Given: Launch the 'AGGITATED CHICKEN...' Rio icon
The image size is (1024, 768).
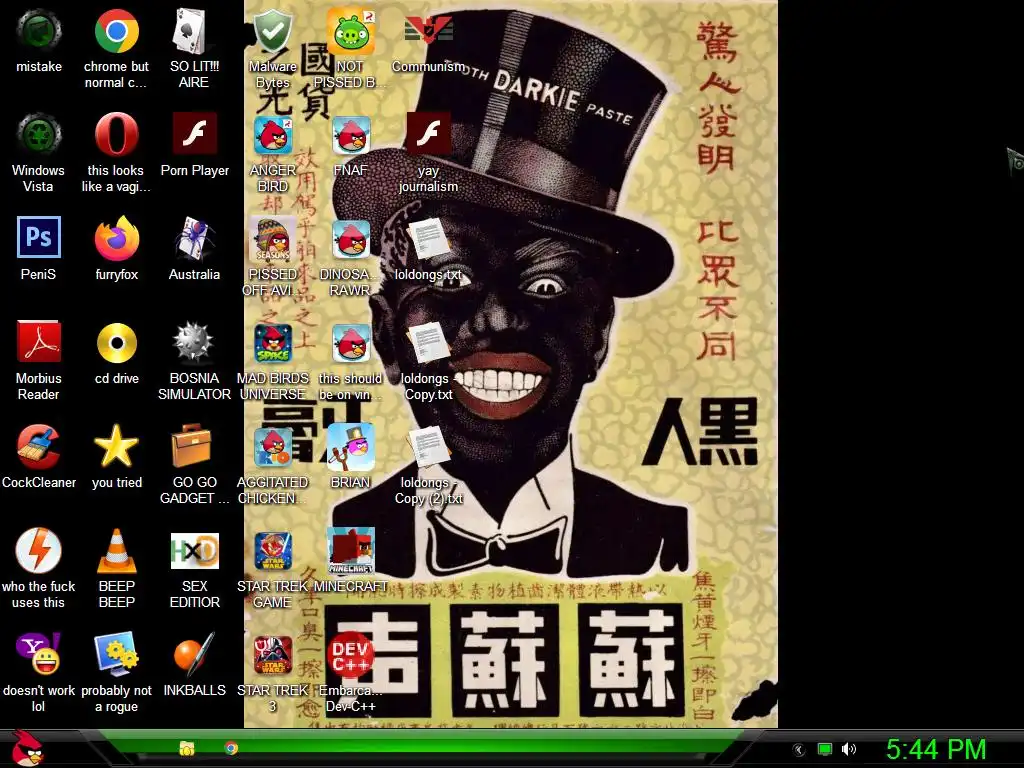Looking at the screenshot, I should tap(272, 447).
